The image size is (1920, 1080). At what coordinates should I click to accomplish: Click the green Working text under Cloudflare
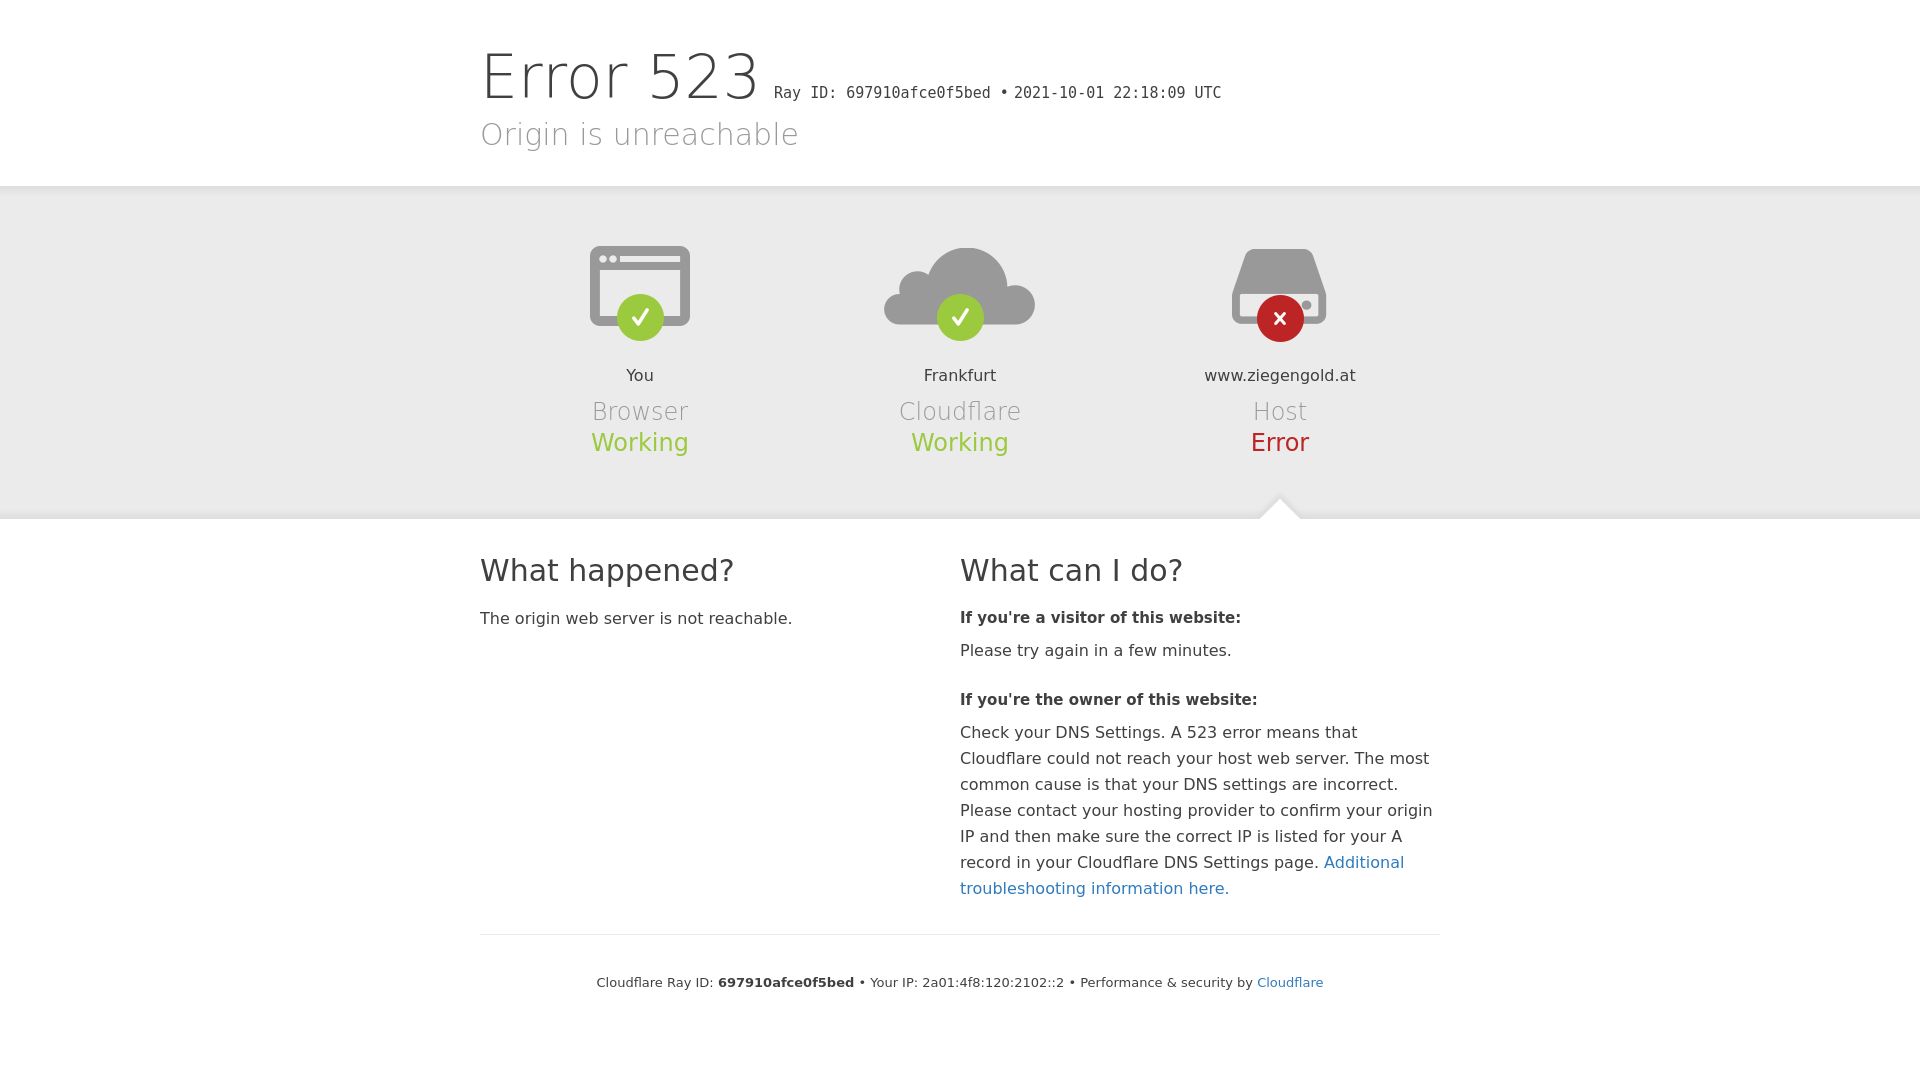960,443
